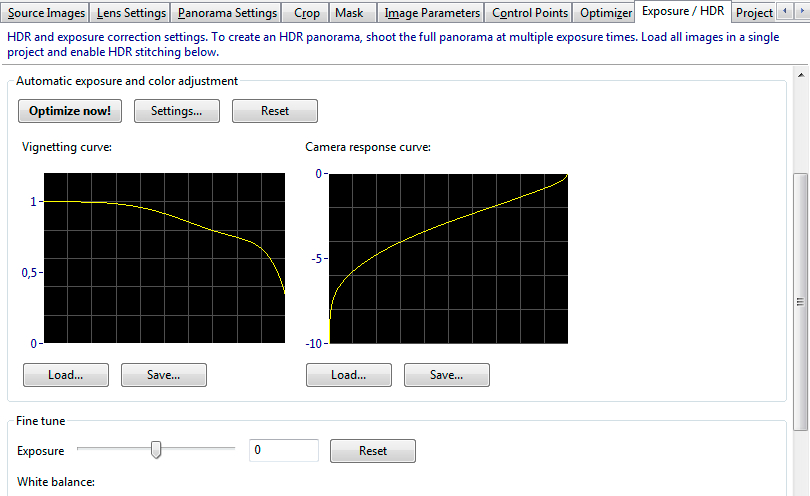The height and width of the screenshot is (496, 810).
Task: Save the vignetting curve
Action: click(164, 375)
